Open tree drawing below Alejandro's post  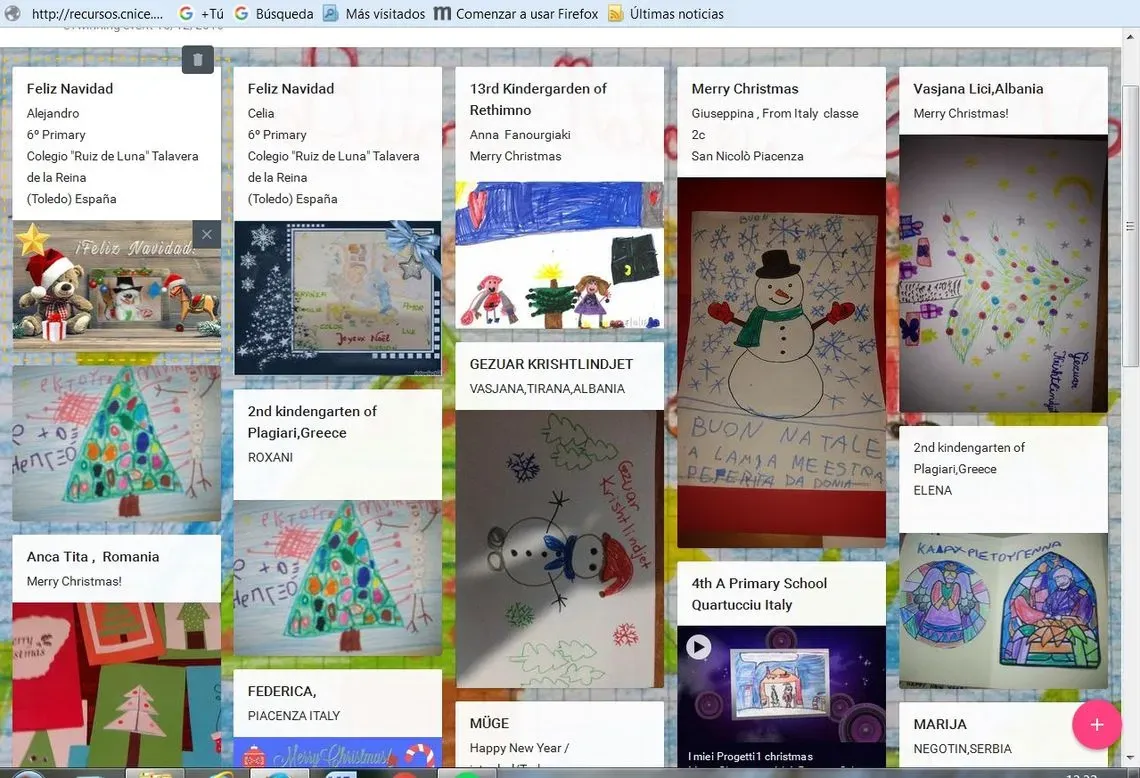click(116, 444)
